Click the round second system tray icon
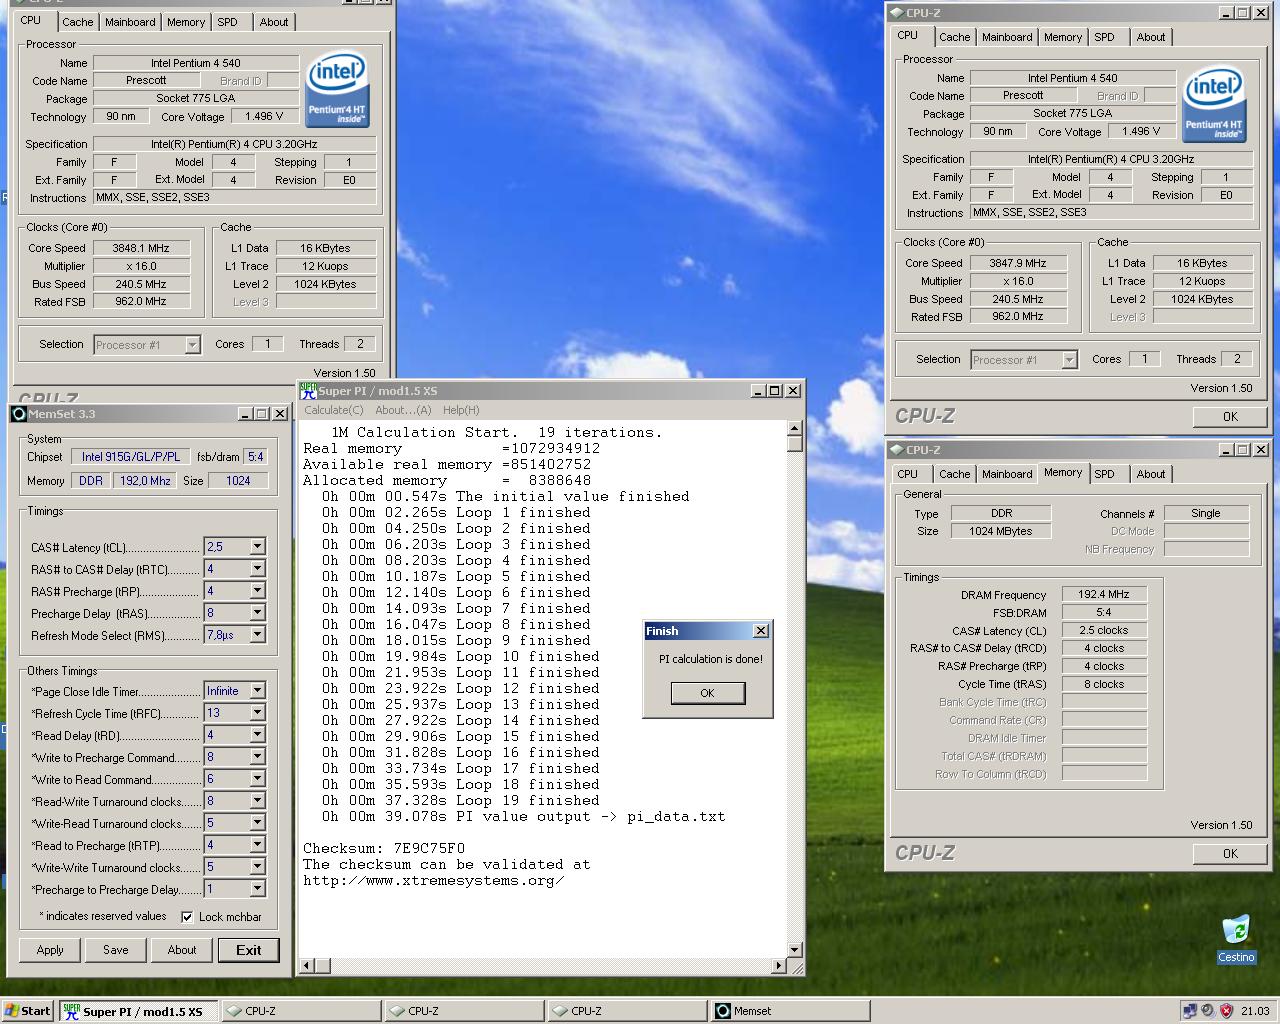The width and height of the screenshot is (1280, 1024). pyautogui.click(x=1207, y=1010)
